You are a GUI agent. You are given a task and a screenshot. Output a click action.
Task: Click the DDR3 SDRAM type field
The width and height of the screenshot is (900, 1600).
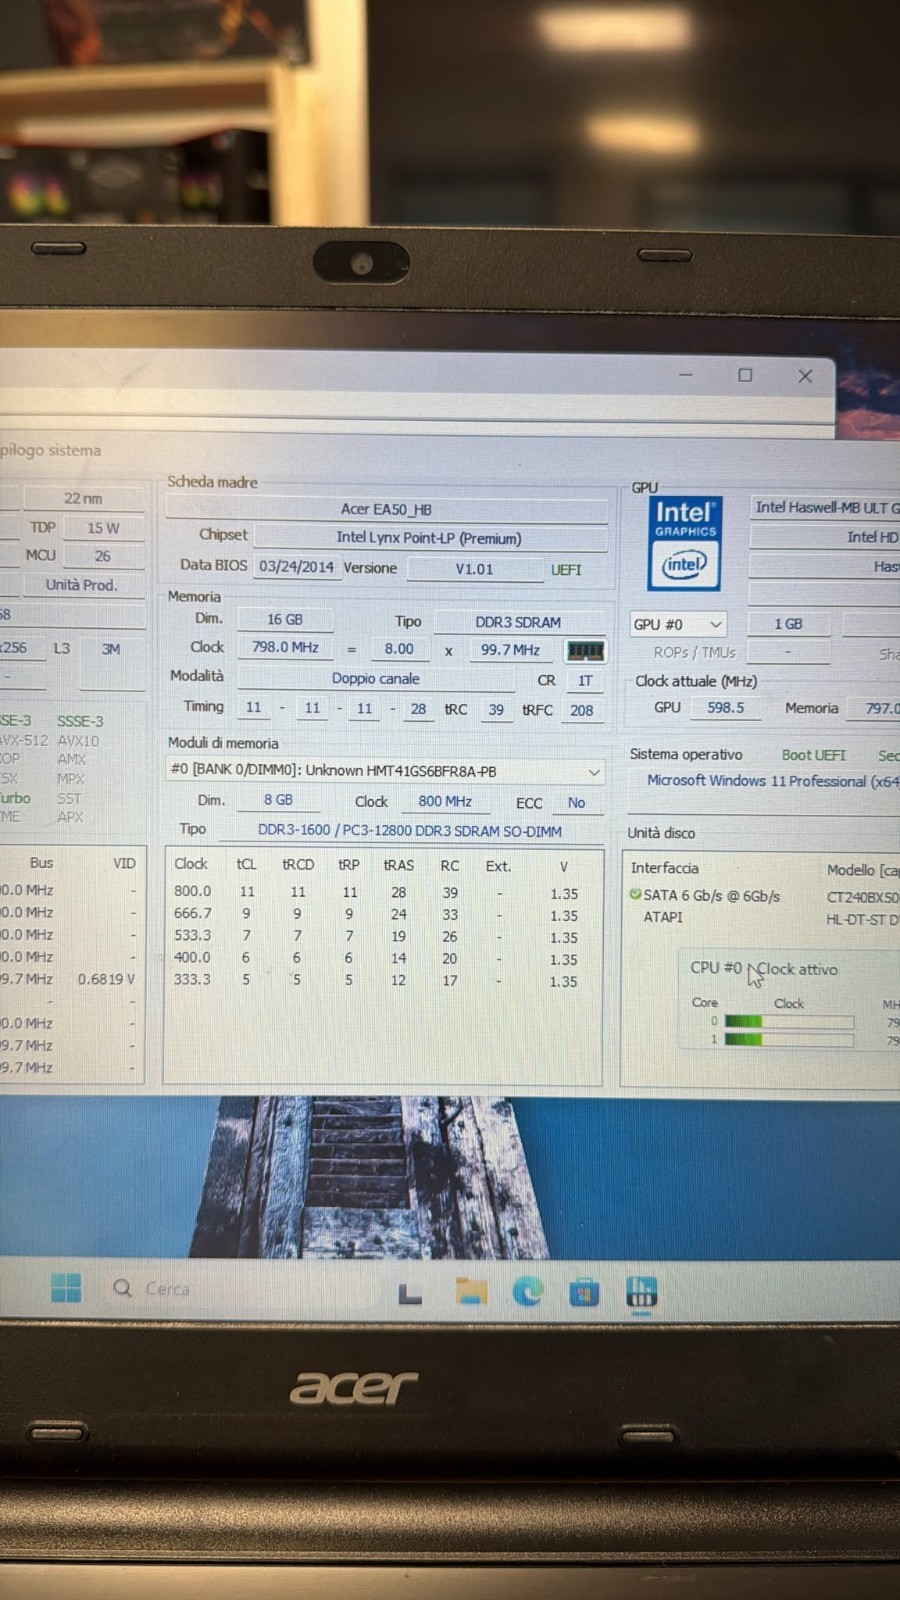[518, 622]
